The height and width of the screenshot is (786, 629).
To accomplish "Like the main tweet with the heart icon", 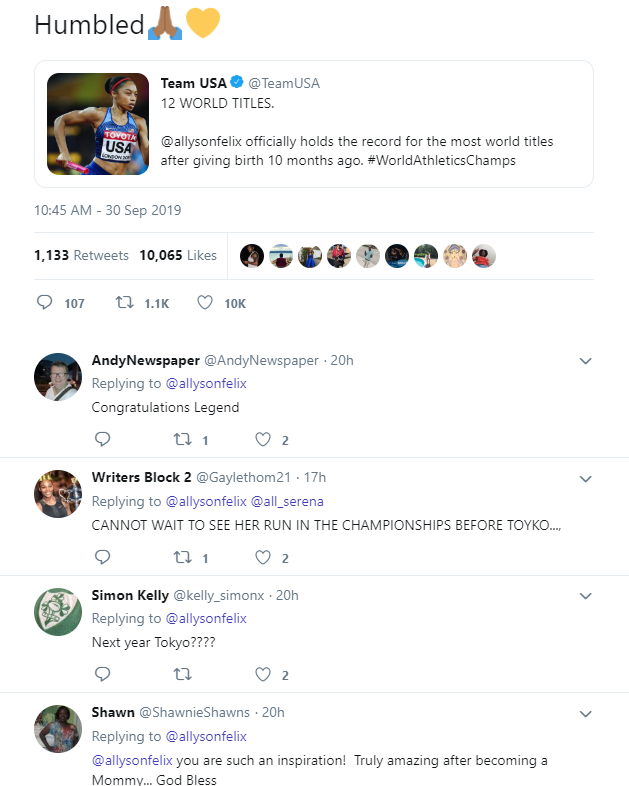I will click(x=205, y=303).
